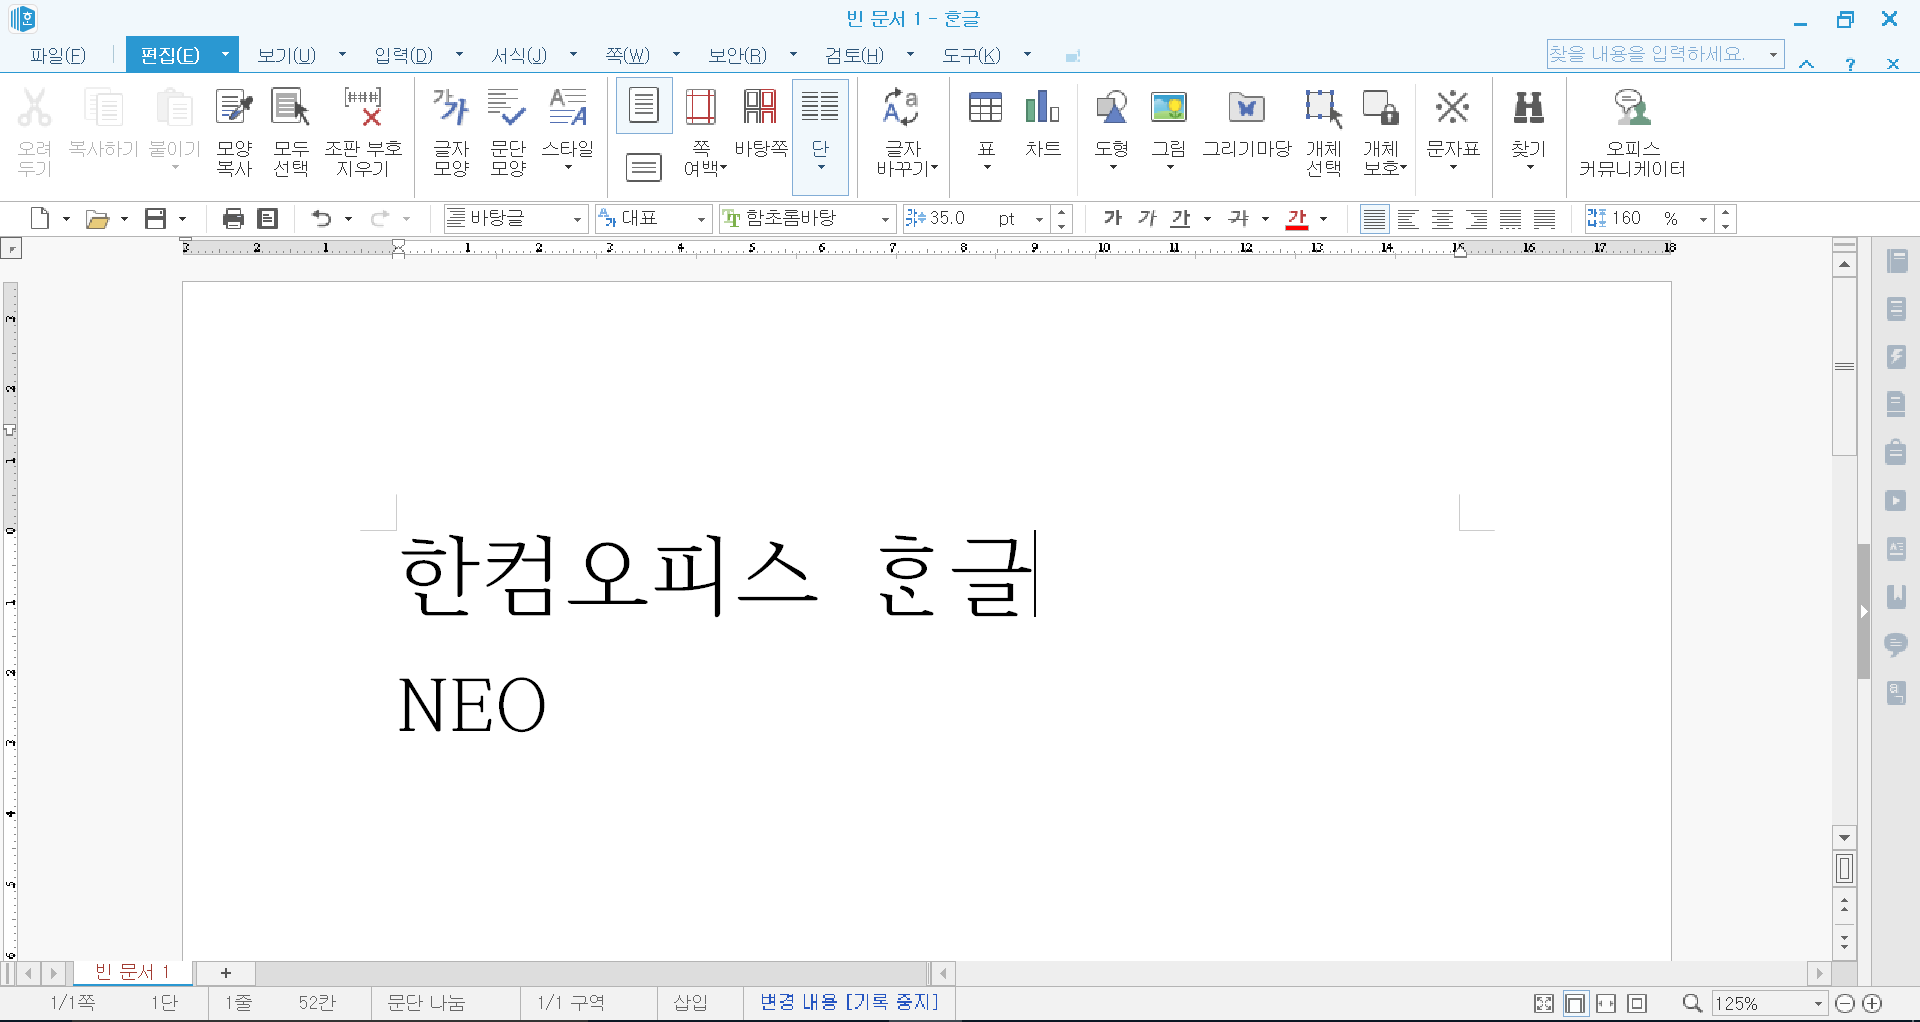Click the 찾기 (find) binoculars icon
The height and width of the screenshot is (1022, 1920).
click(x=1529, y=130)
